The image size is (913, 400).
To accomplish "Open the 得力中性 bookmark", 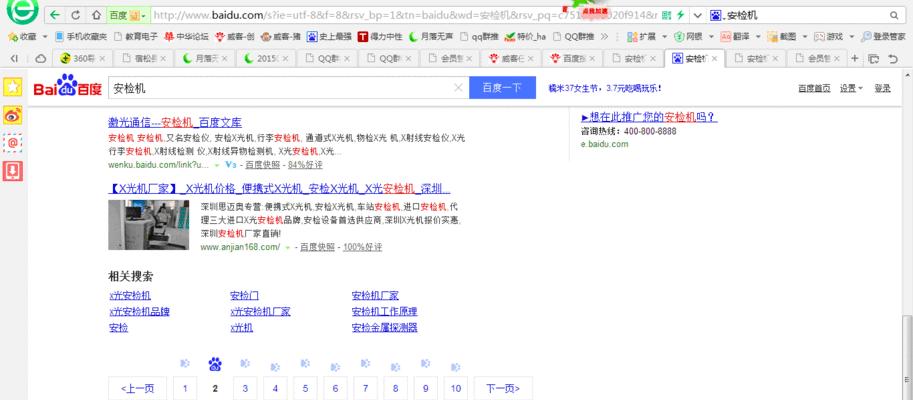I will [380, 36].
